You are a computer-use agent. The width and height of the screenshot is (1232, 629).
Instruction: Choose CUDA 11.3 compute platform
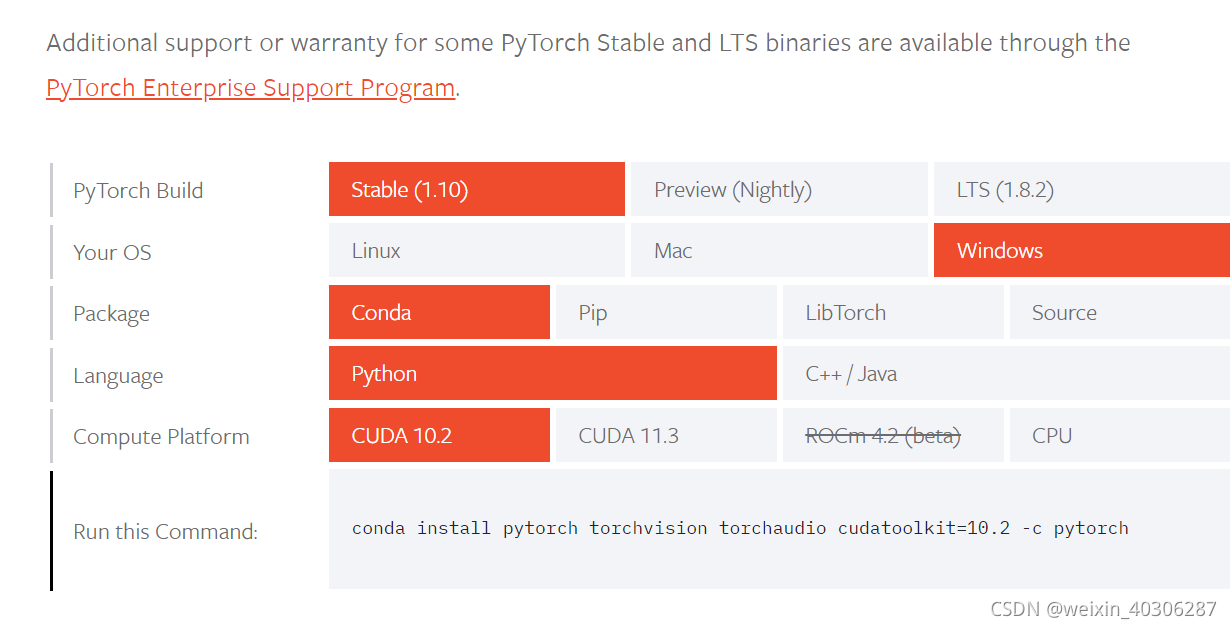pyautogui.click(x=665, y=435)
